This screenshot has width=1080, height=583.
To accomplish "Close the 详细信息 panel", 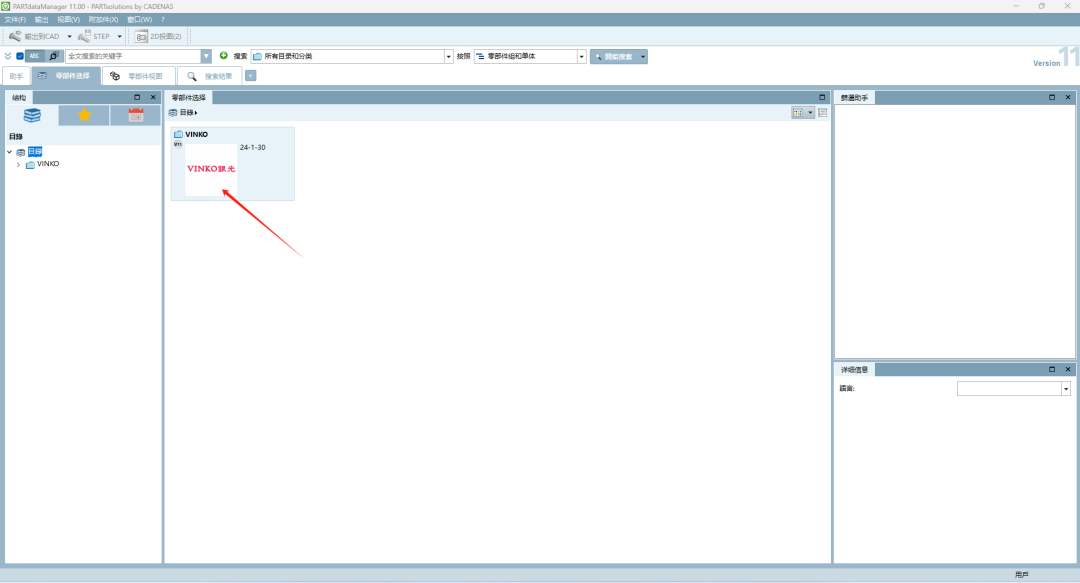I will click(1068, 369).
